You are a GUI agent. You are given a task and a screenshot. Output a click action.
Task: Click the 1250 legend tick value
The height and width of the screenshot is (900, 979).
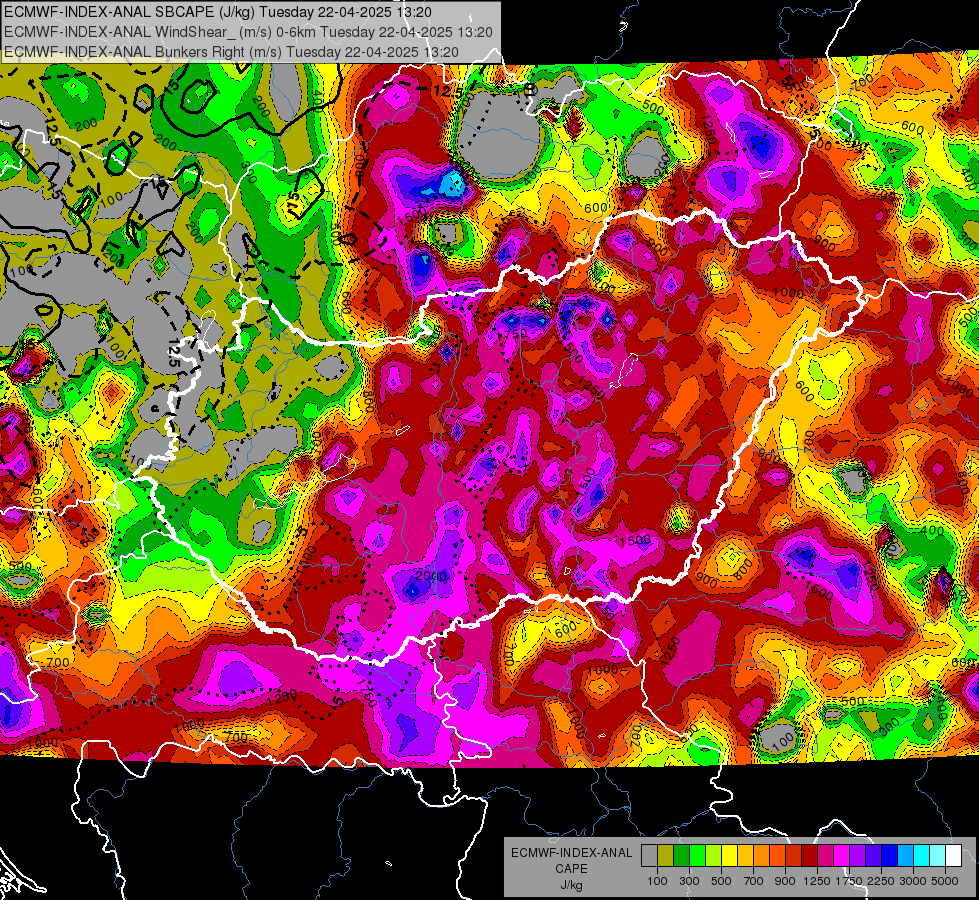817,881
